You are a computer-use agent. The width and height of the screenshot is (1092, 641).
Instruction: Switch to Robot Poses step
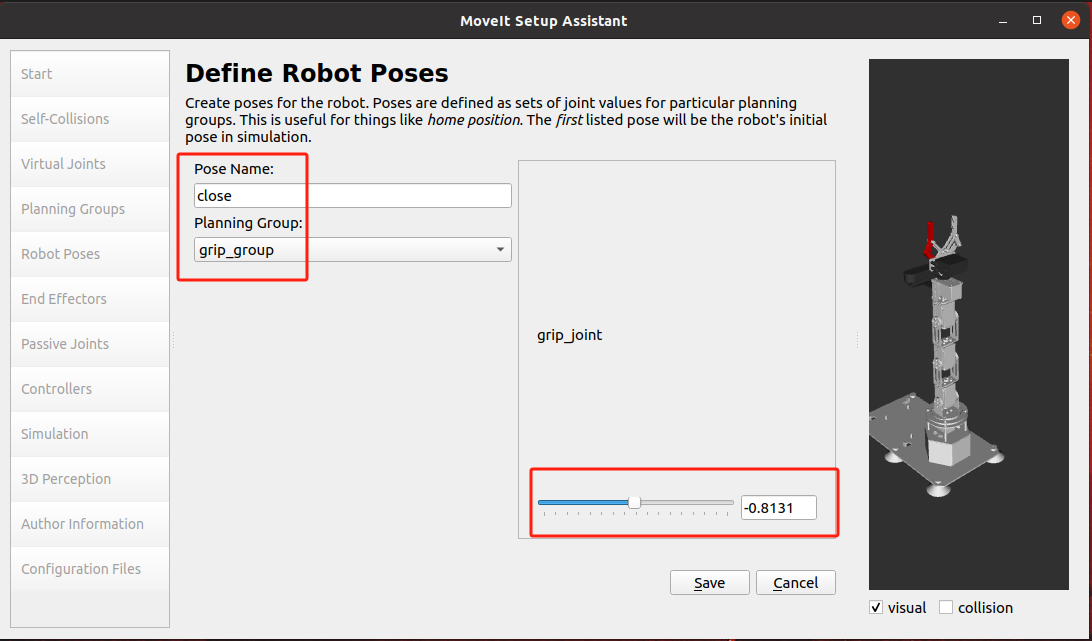(x=90, y=254)
